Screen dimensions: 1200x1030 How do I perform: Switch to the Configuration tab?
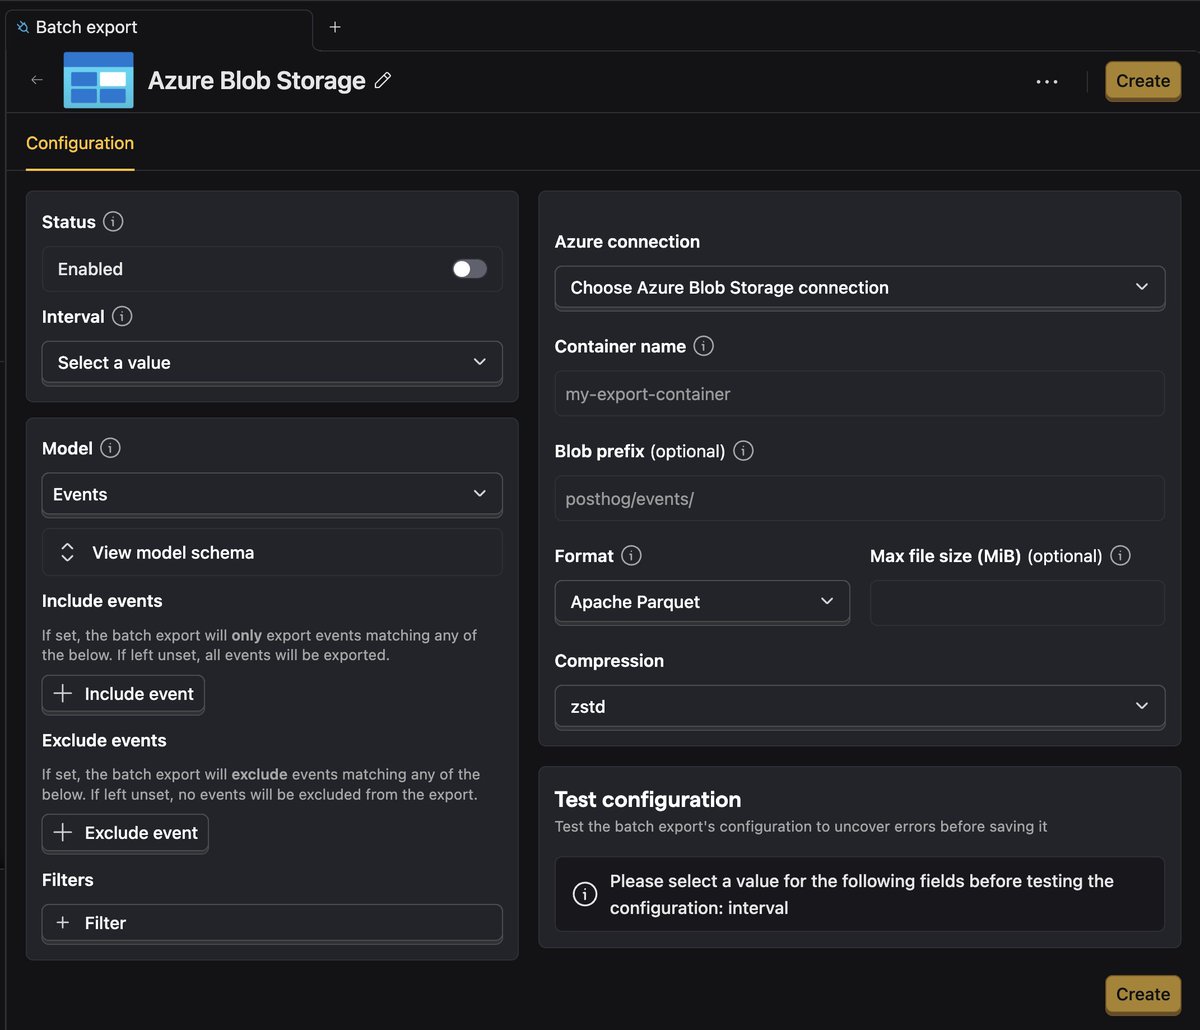(x=80, y=143)
